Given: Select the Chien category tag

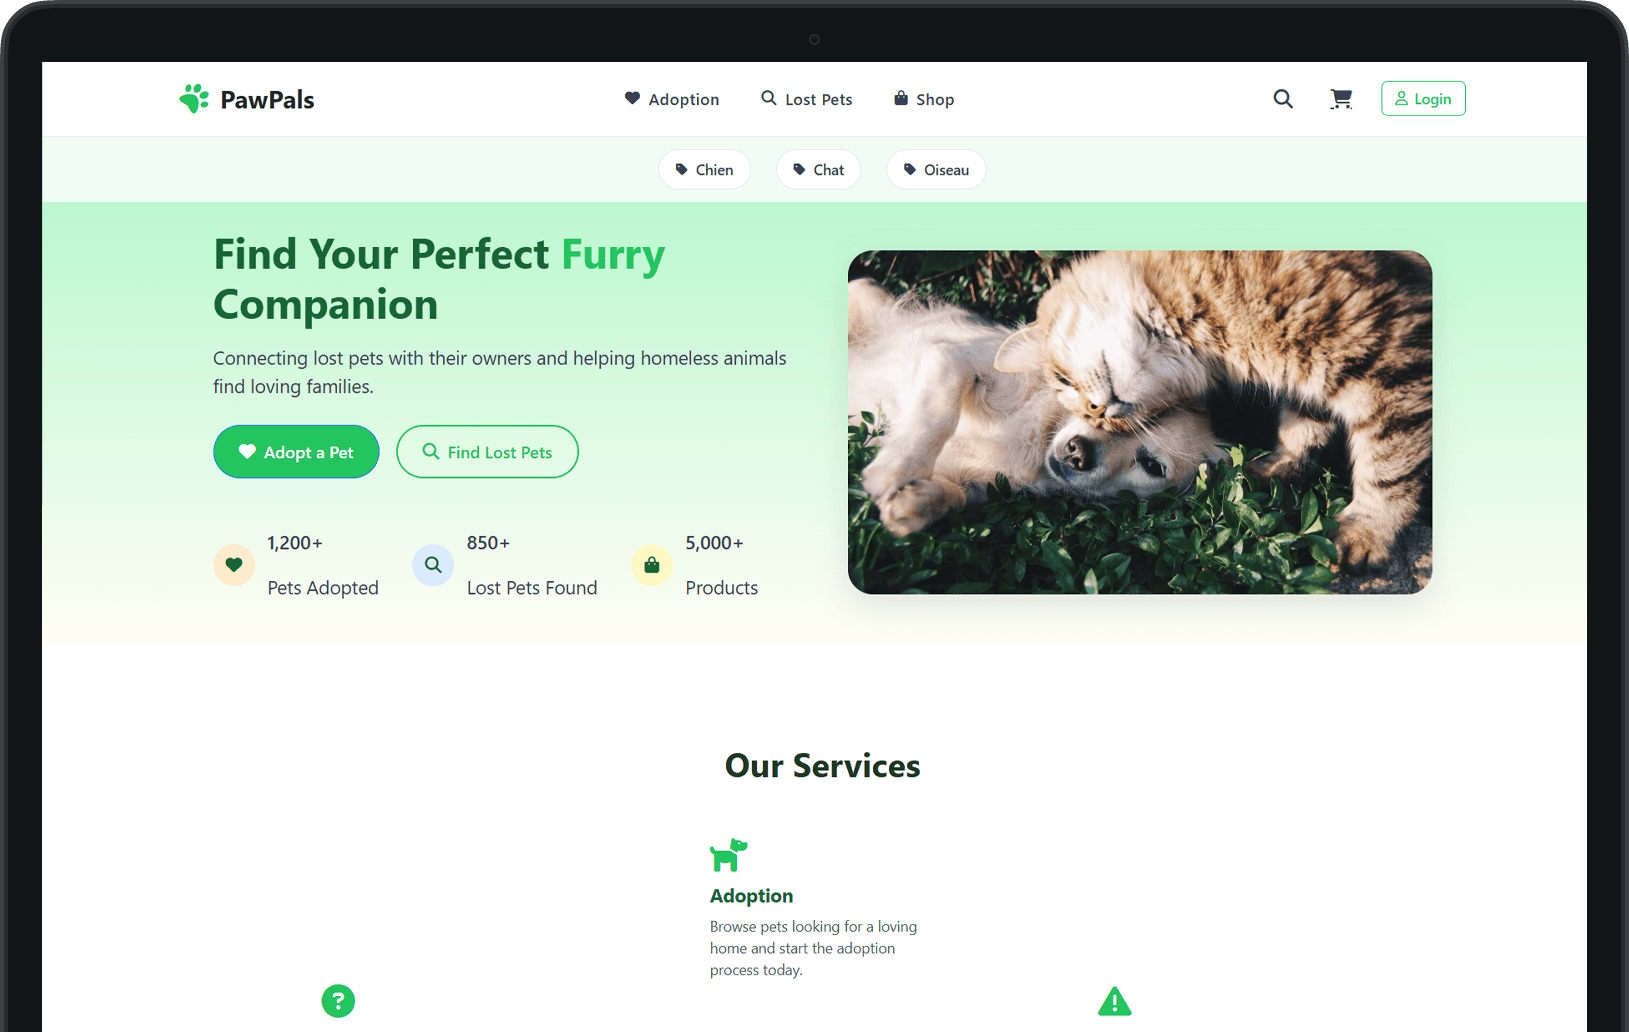Looking at the screenshot, I should coord(705,170).
